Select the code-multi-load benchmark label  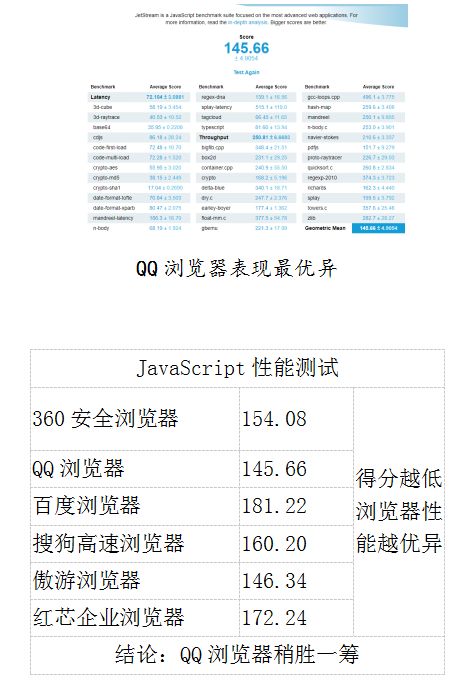coord(111,158)
